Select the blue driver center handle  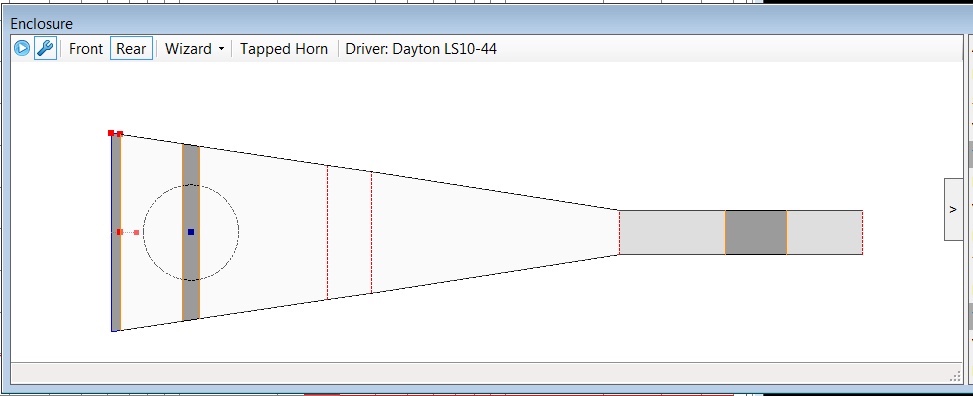point(191,232)
